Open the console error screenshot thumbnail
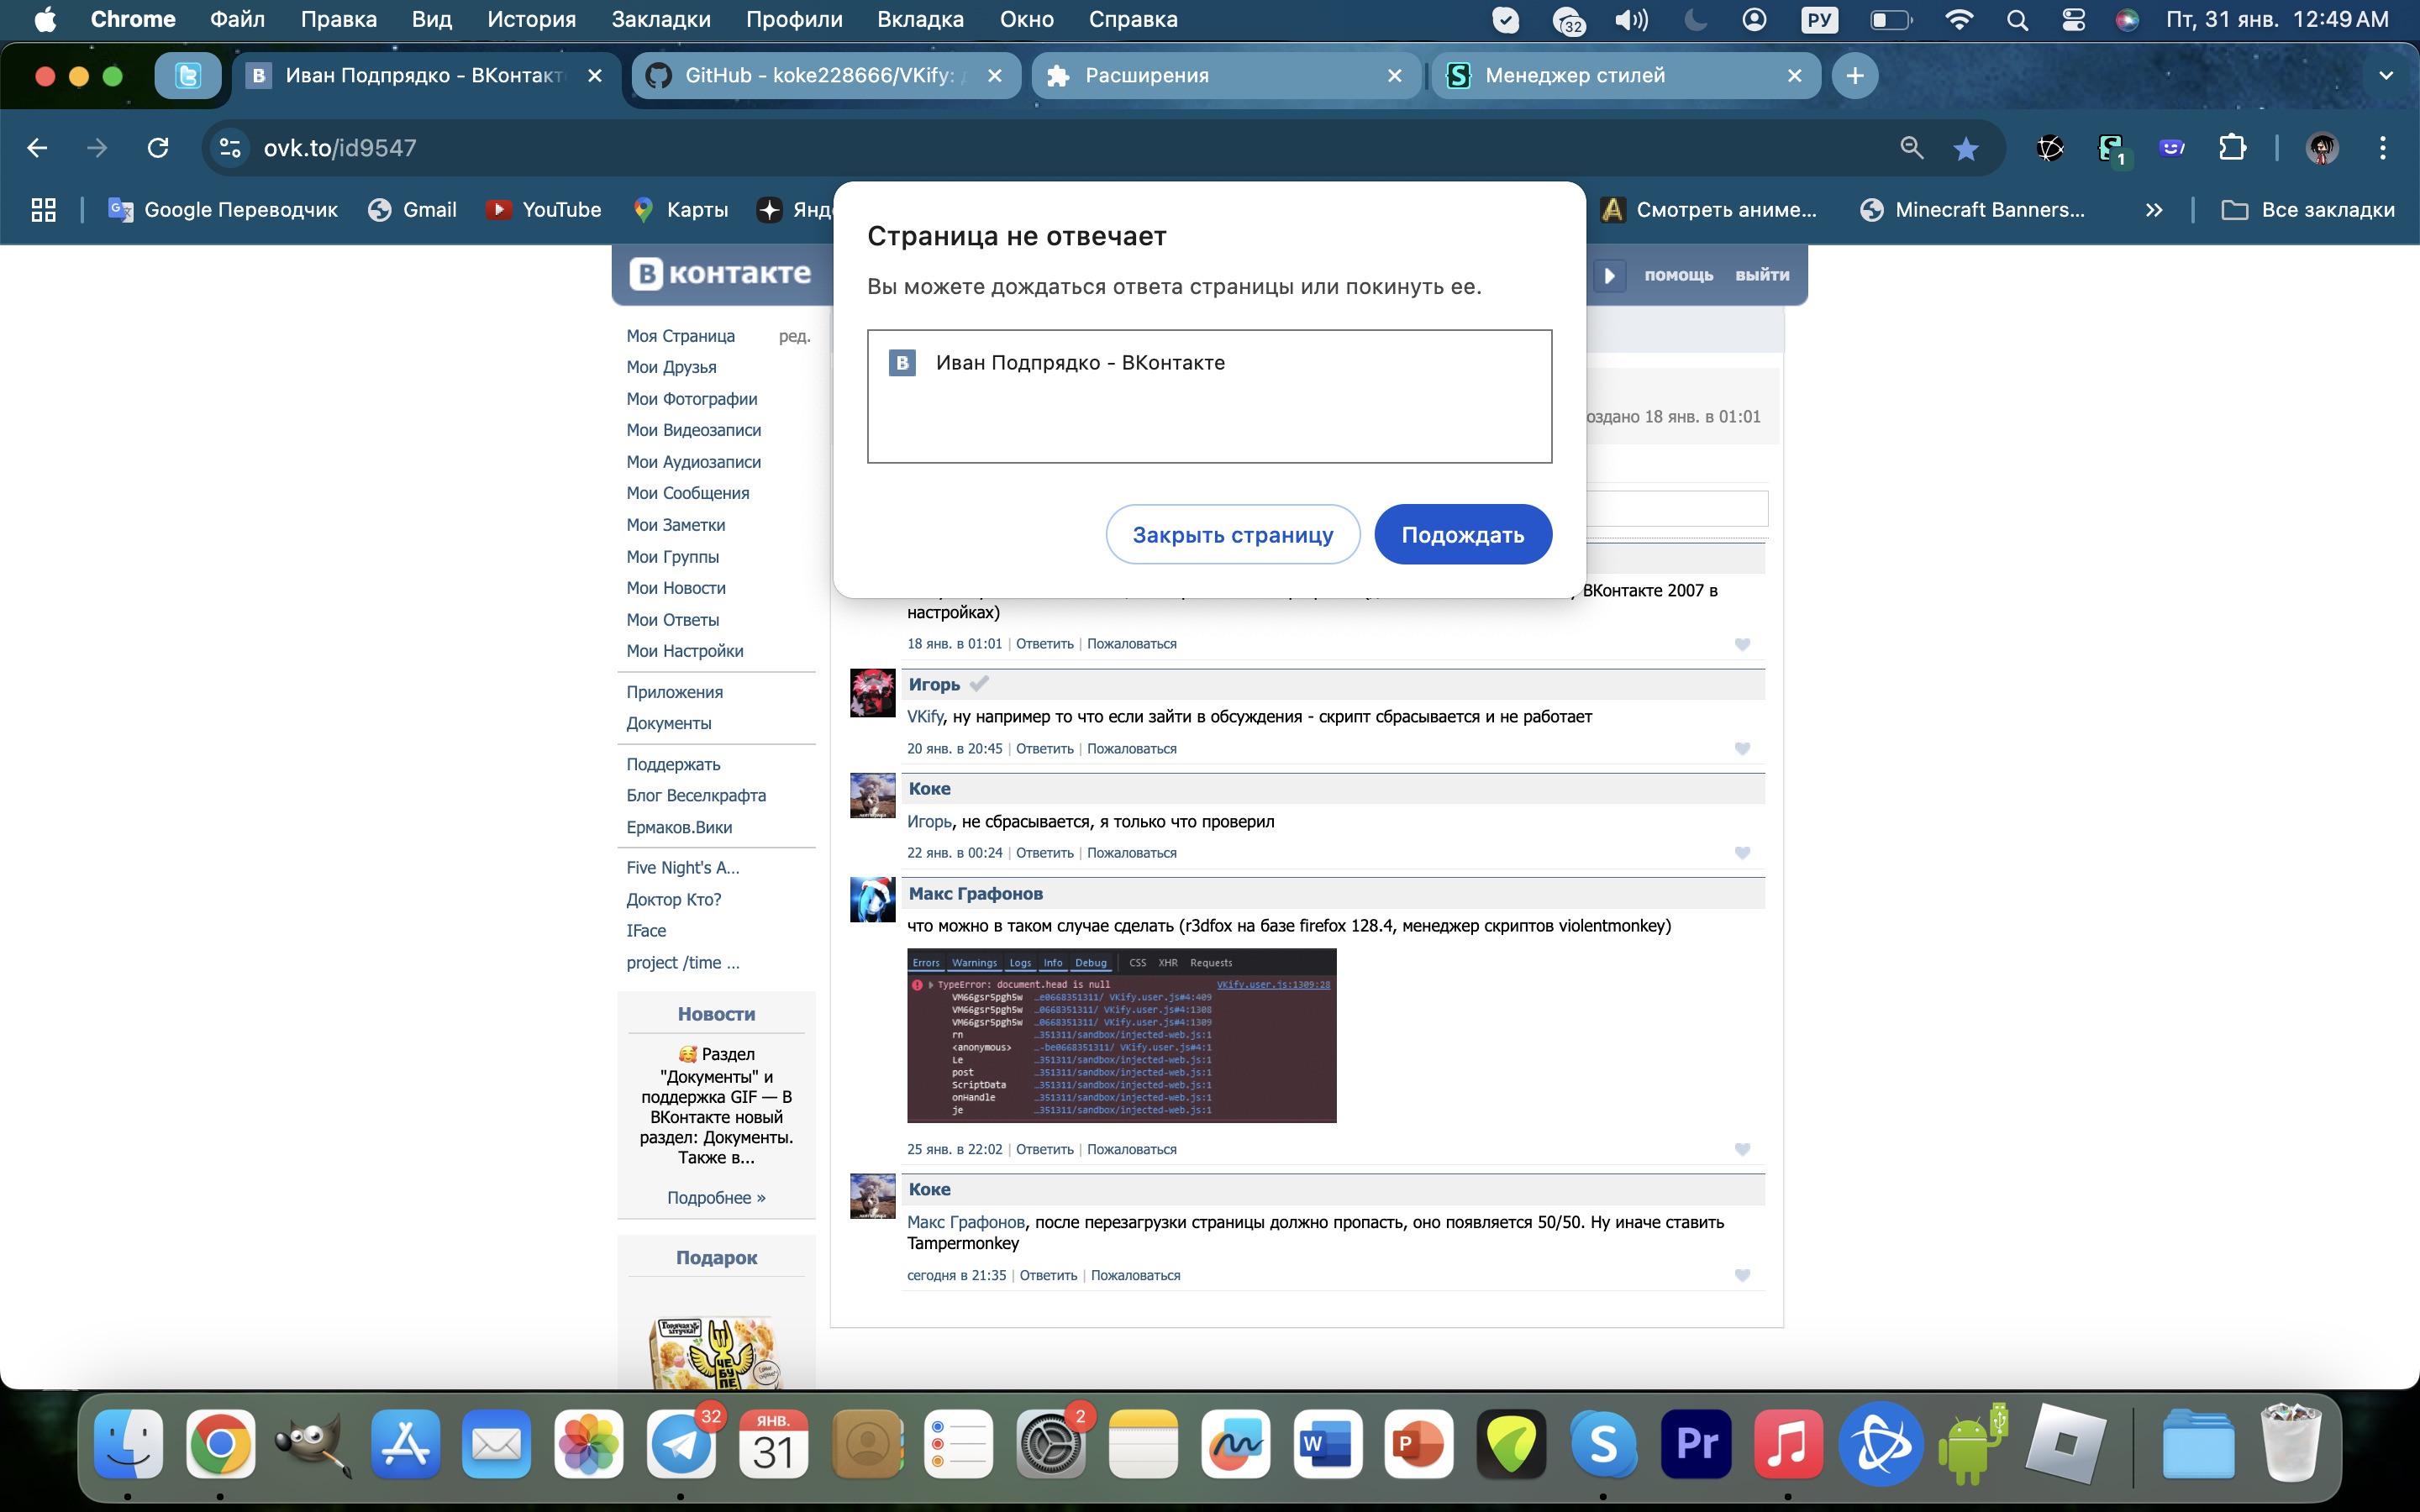The width and height of the screenshot is (2420, 1512). coord(1121,1035)
